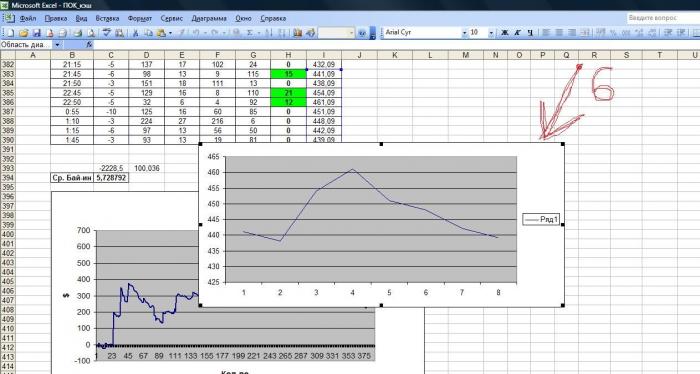This screenshot has height=374, width=700.
Task: Click the fx insert function button
Action: pos(89,45)
